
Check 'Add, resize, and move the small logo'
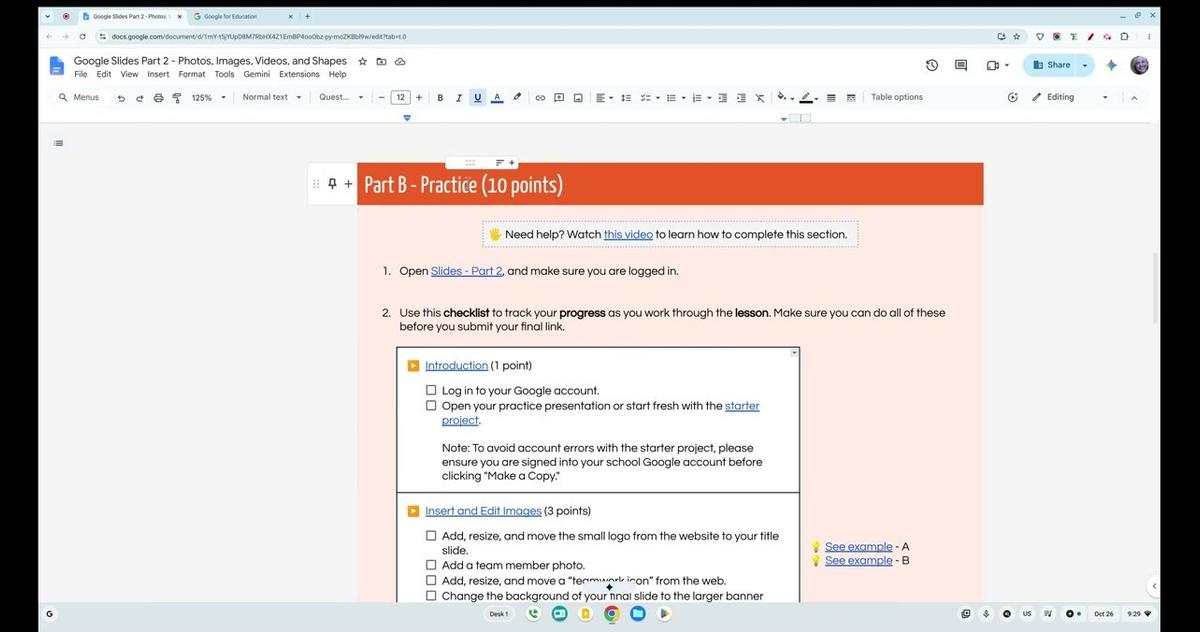[x=431, y=536]
